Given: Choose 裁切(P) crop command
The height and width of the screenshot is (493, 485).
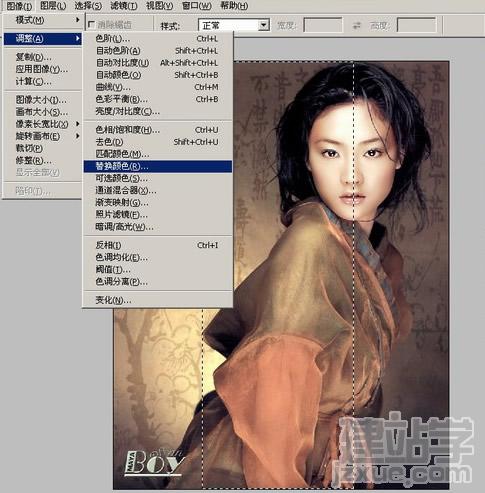Looking at the screenshot, I should [42, 148].
